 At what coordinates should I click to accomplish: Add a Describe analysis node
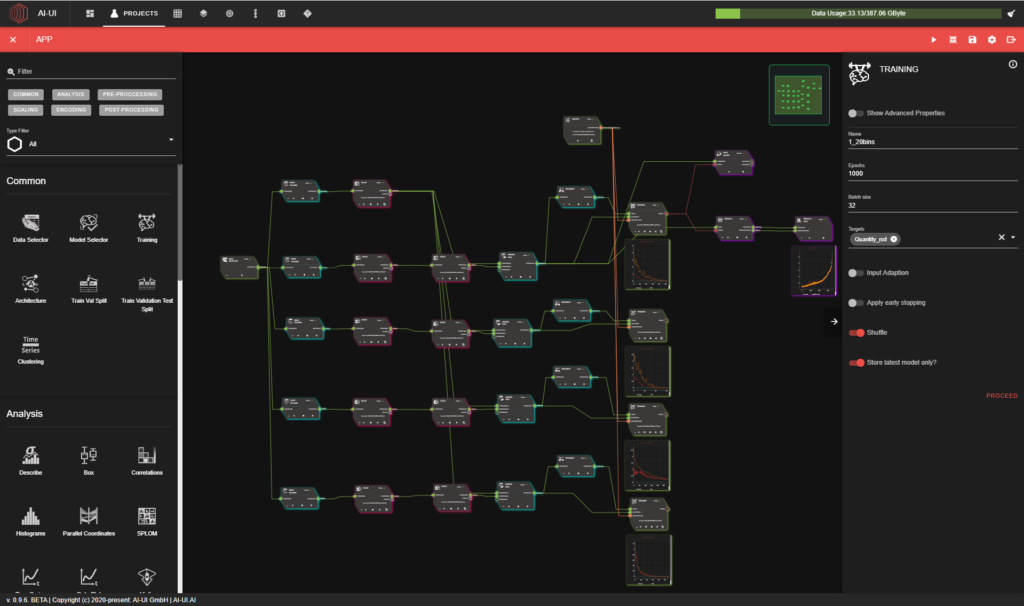pyautogui.click(x=31, y=460)
